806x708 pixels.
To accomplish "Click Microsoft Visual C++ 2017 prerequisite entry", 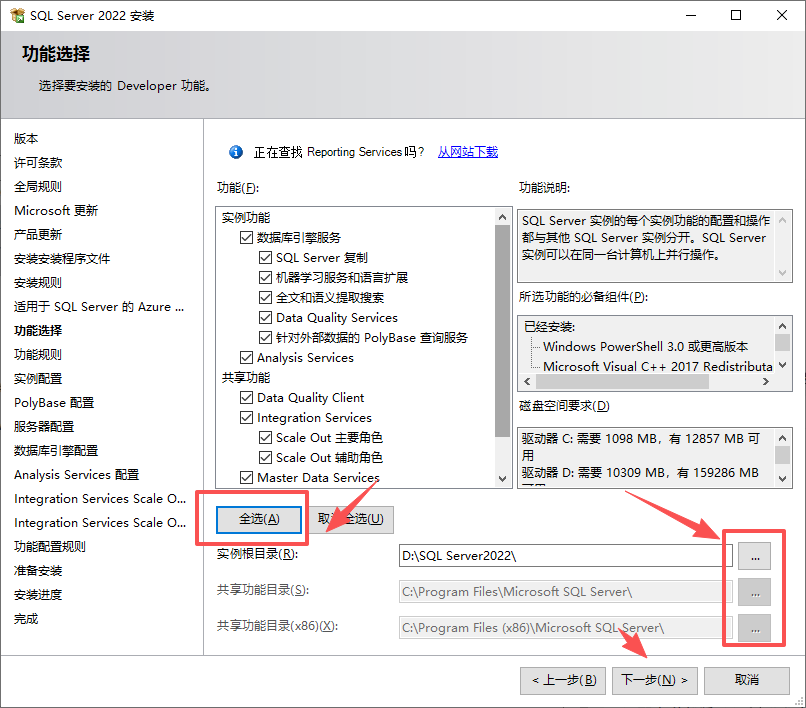I will pyautogui.click(x=658, y=367).
